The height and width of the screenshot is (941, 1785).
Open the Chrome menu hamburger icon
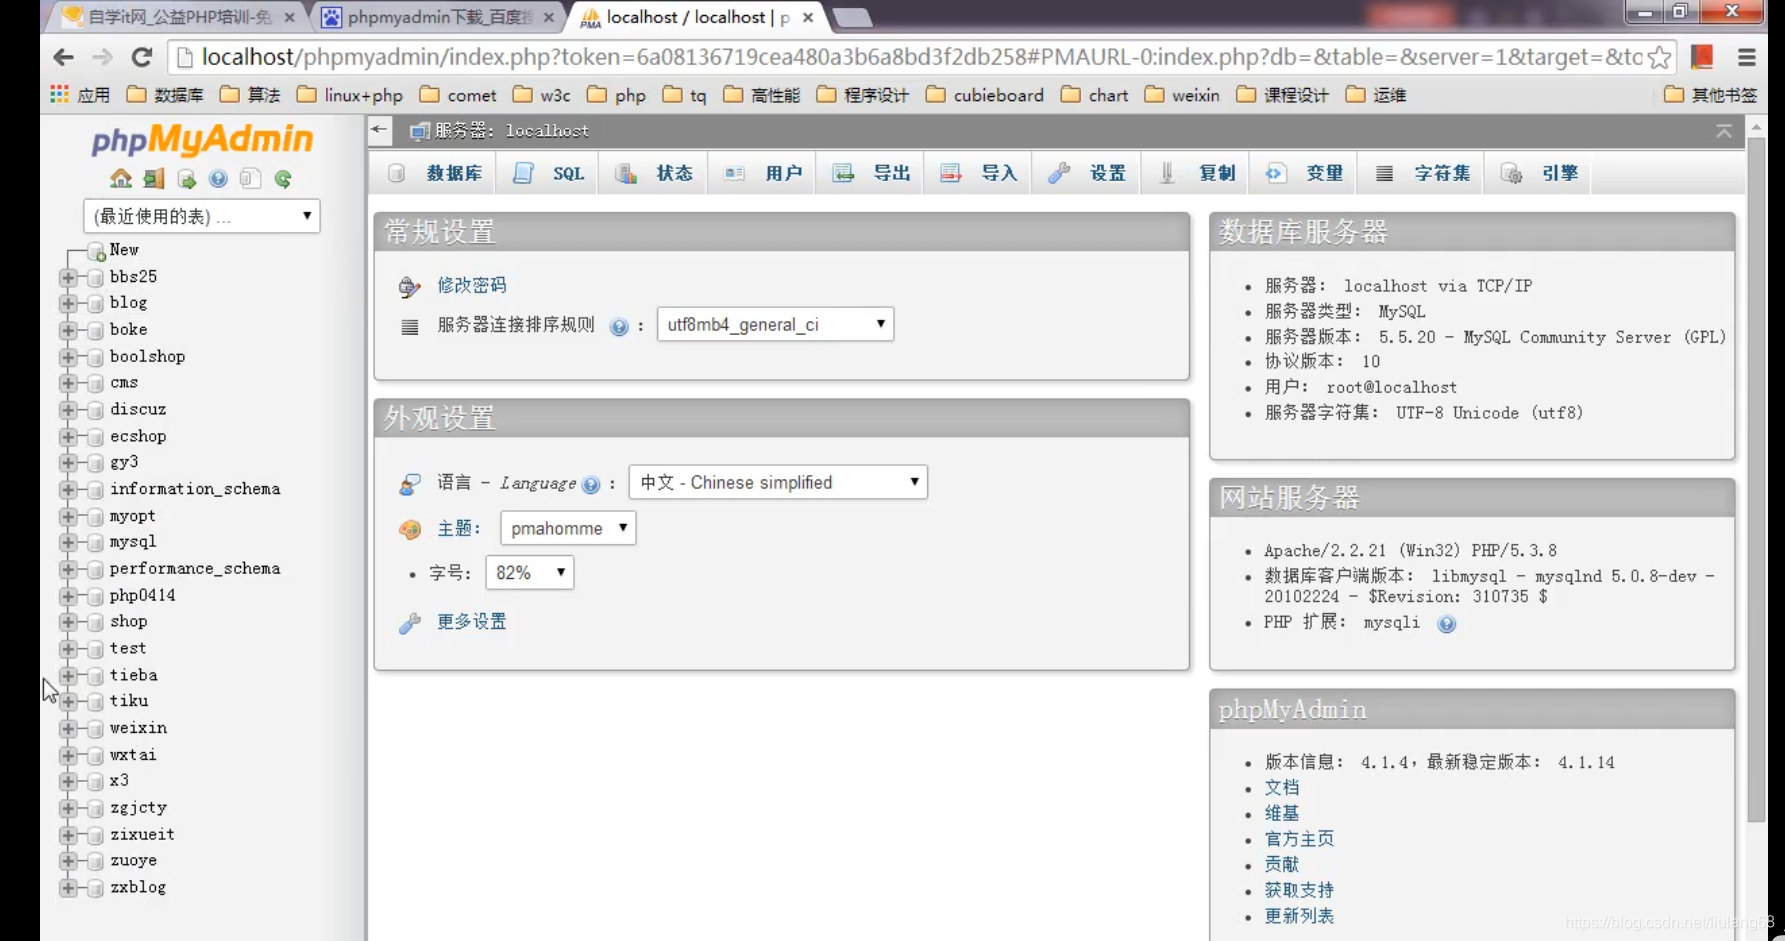point(1747,57)
